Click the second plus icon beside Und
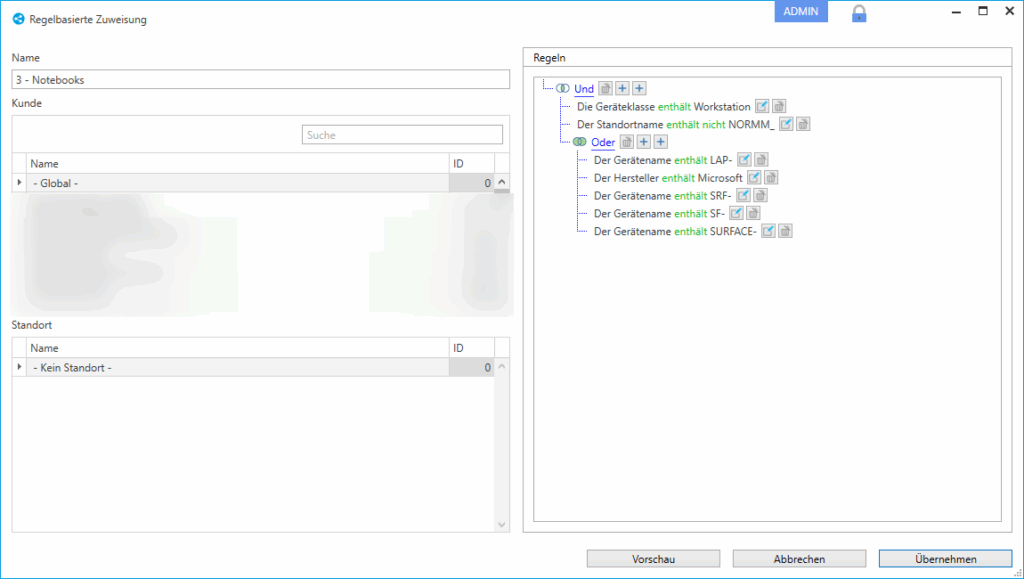Viewport: 1024px width, 579px height. 639,88
